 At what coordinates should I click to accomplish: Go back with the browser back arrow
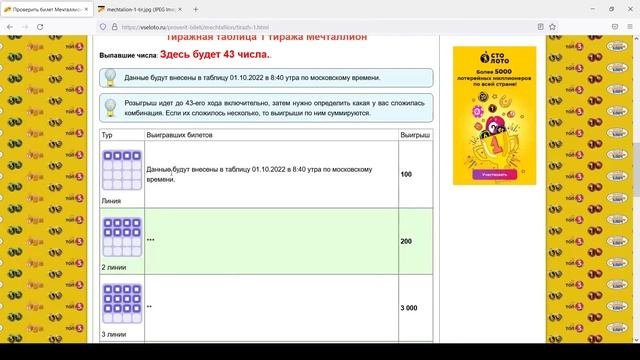coord(10,27)
